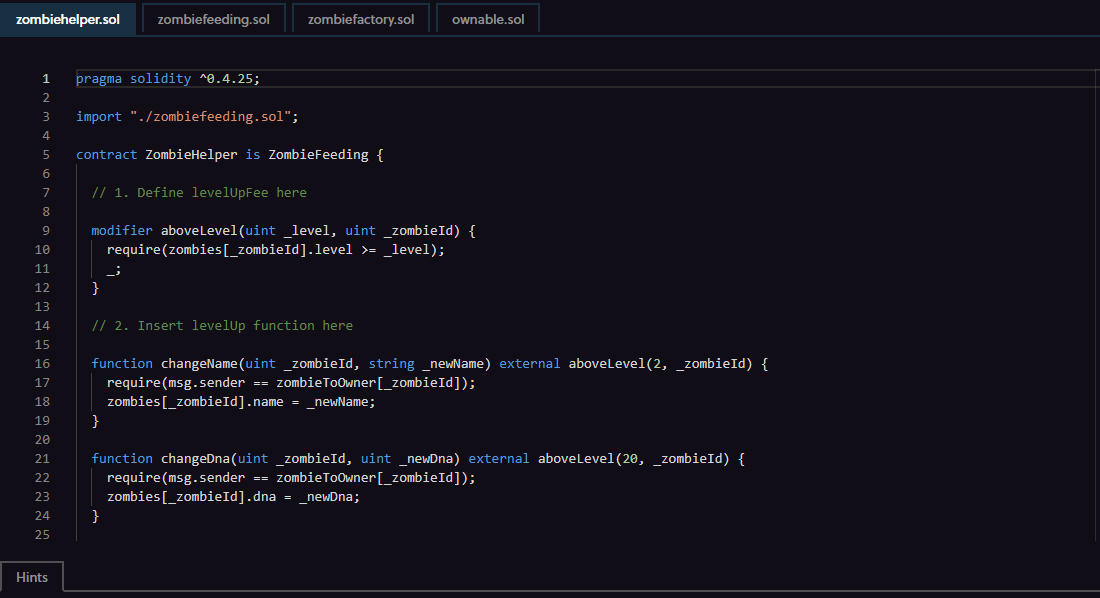Select the ownable.sol tab
This screenshot has height=598, width=1100.
488,19
